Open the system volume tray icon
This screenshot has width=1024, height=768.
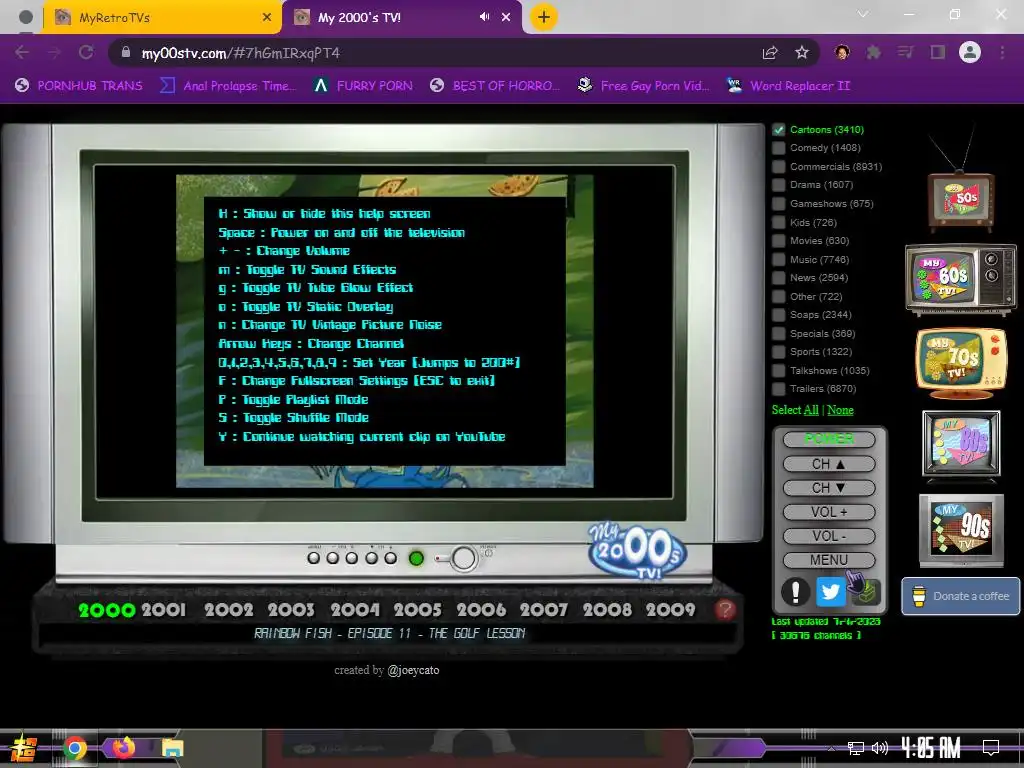pyautogui.click(x=880, y=748)
